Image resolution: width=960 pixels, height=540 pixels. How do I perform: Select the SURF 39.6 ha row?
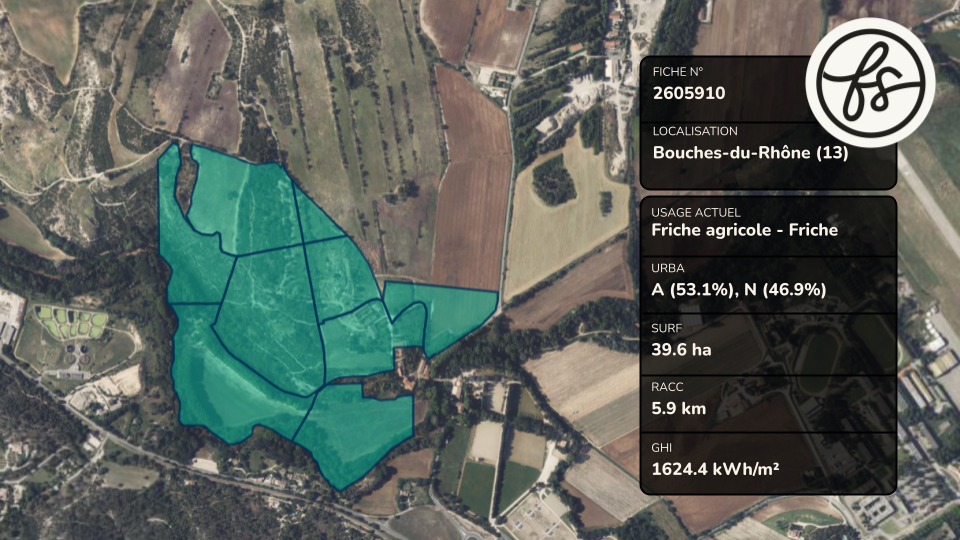click(x=768, y=344)
